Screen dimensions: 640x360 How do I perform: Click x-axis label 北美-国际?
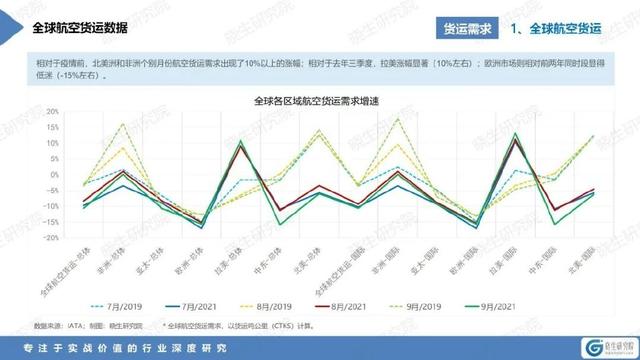click(x=582, y=260)
